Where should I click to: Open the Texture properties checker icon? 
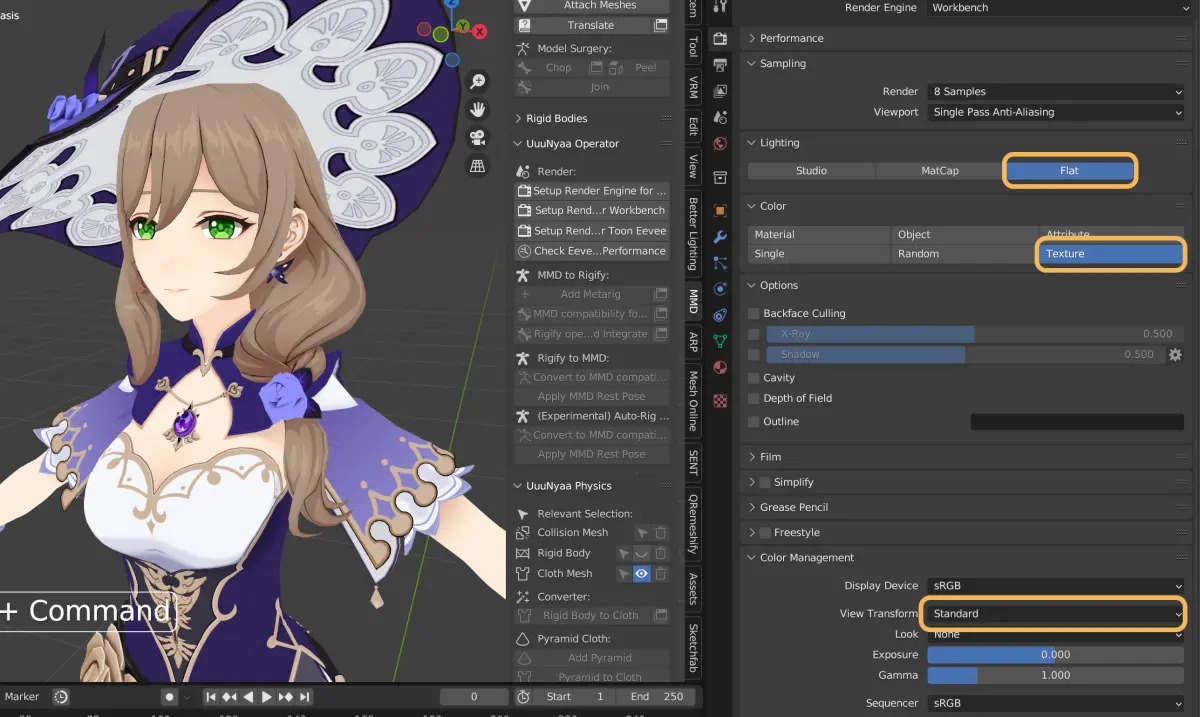click(x=719, y=399)
